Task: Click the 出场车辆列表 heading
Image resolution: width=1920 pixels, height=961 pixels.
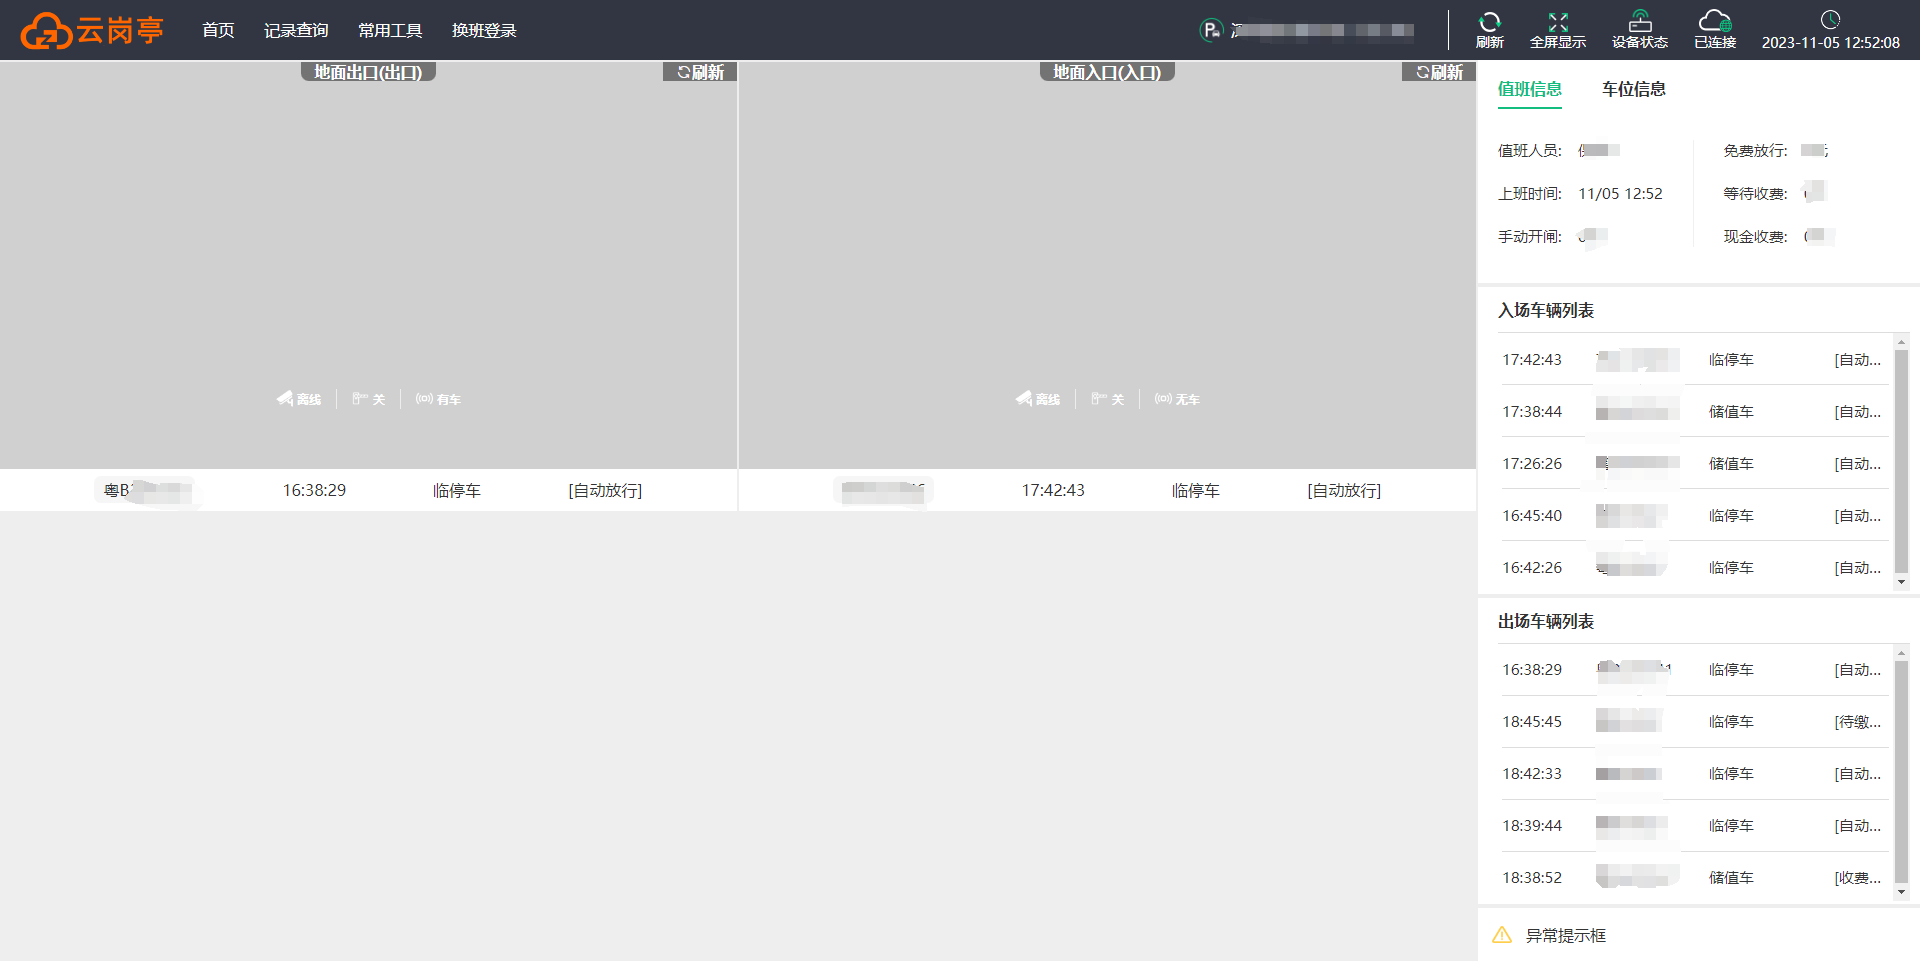Action: pyautogui.click(x=1546, y=621)
